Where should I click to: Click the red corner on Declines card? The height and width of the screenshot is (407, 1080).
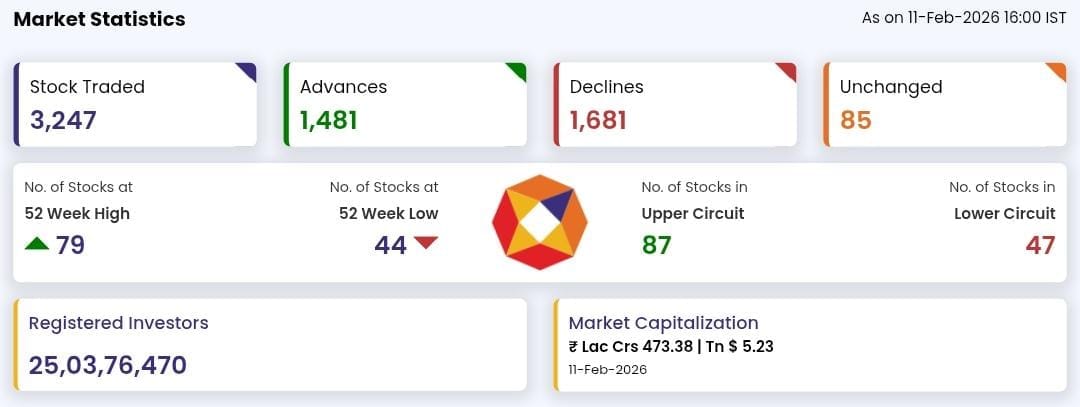click(x=788, y=70)
